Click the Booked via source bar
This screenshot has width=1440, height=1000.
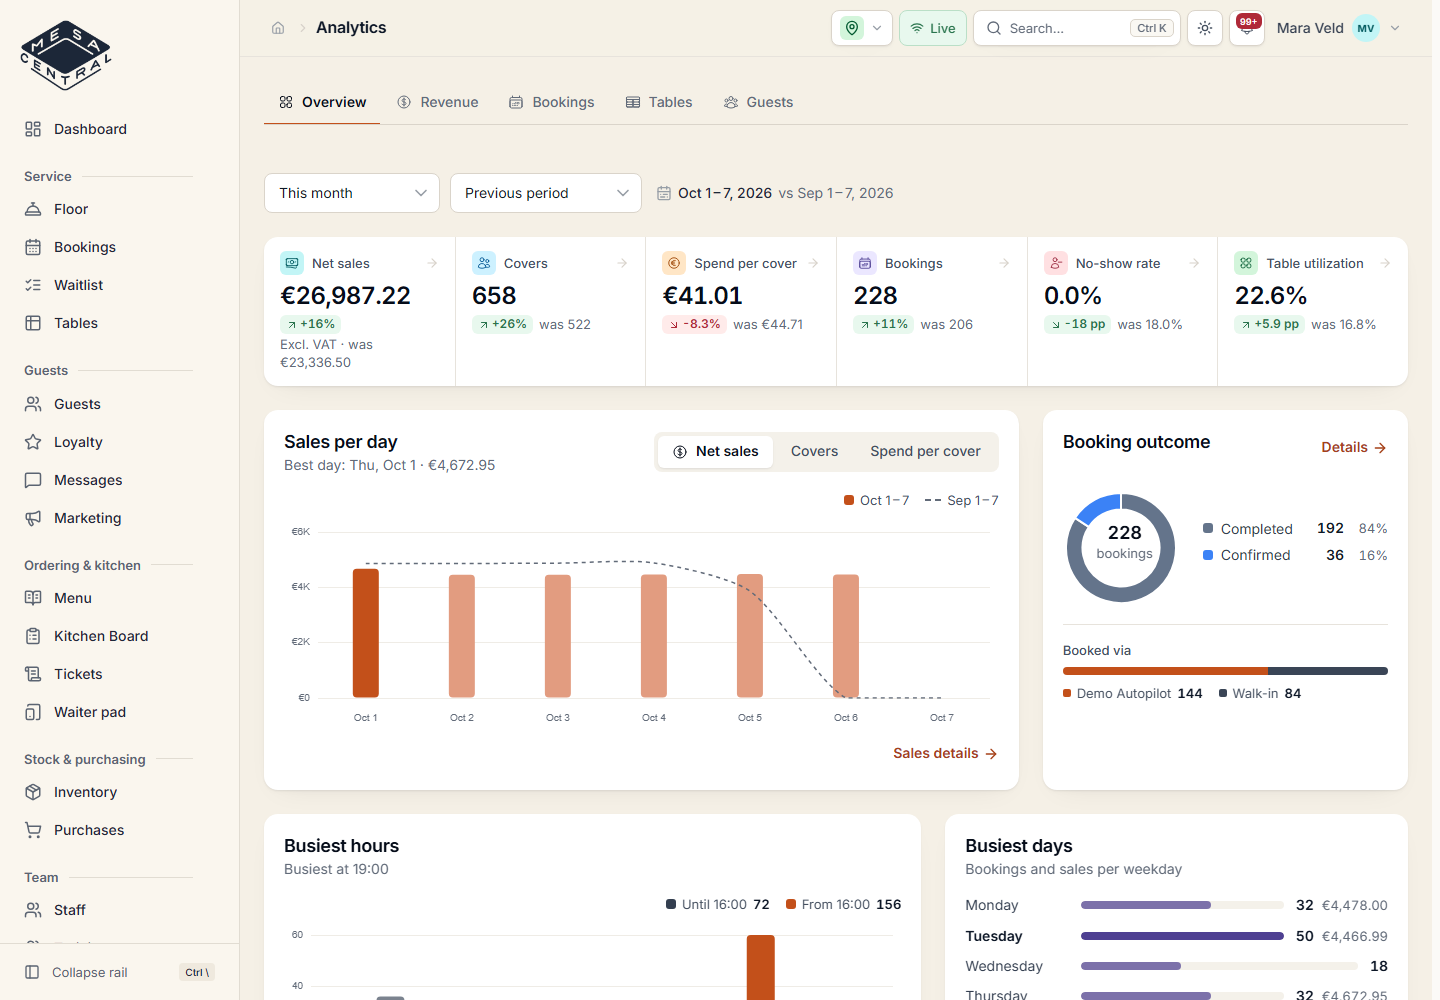point(1225,671)
